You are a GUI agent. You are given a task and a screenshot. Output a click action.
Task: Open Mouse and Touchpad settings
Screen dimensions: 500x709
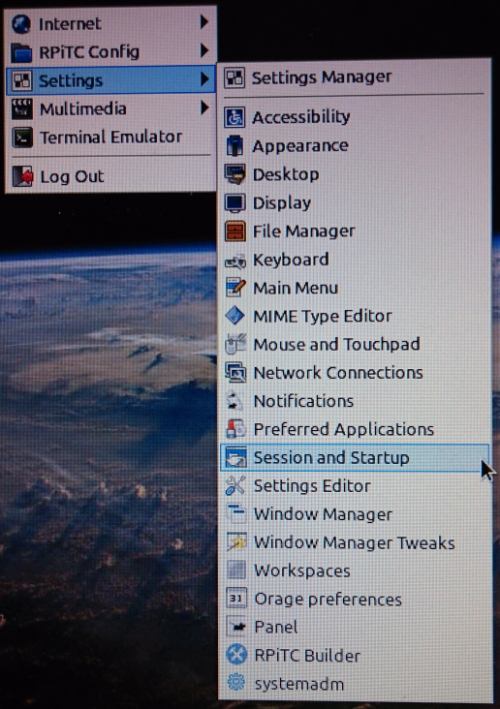click(355, 345)
